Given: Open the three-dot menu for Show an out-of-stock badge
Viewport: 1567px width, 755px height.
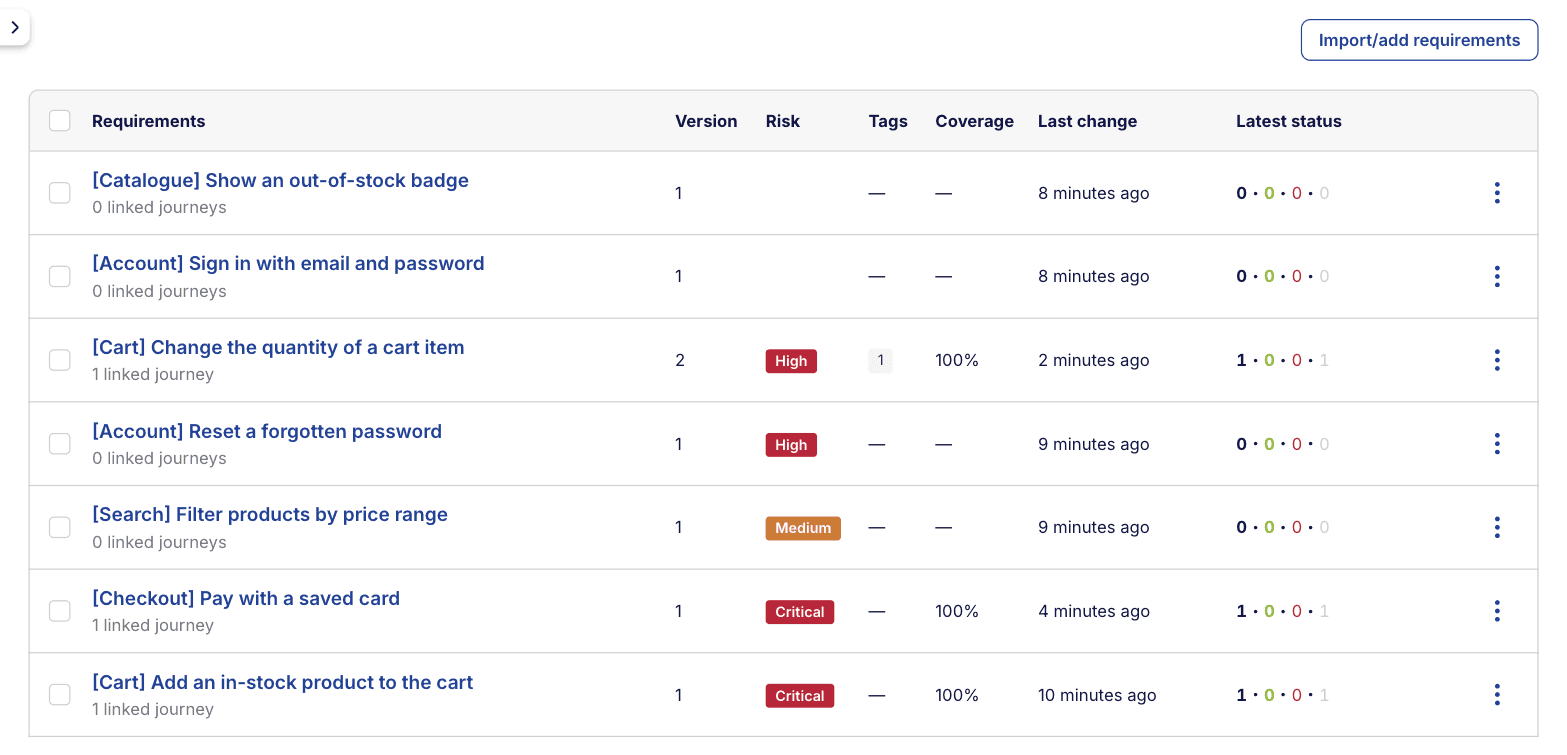Looking at the screenshot, I should click(1496, 193).
